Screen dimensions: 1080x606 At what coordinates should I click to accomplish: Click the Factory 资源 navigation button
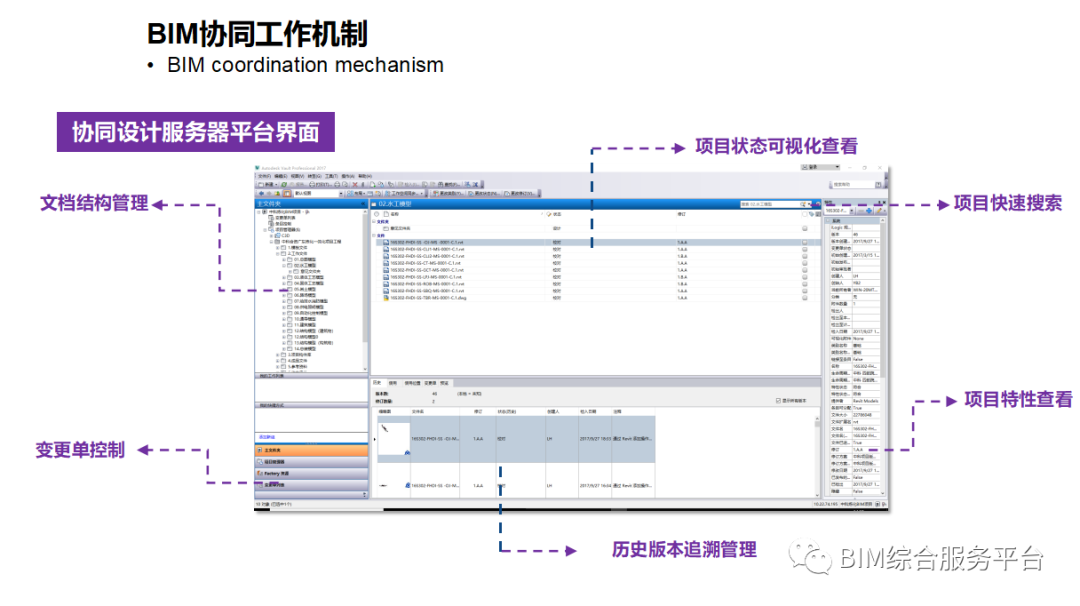pos(311,473)
